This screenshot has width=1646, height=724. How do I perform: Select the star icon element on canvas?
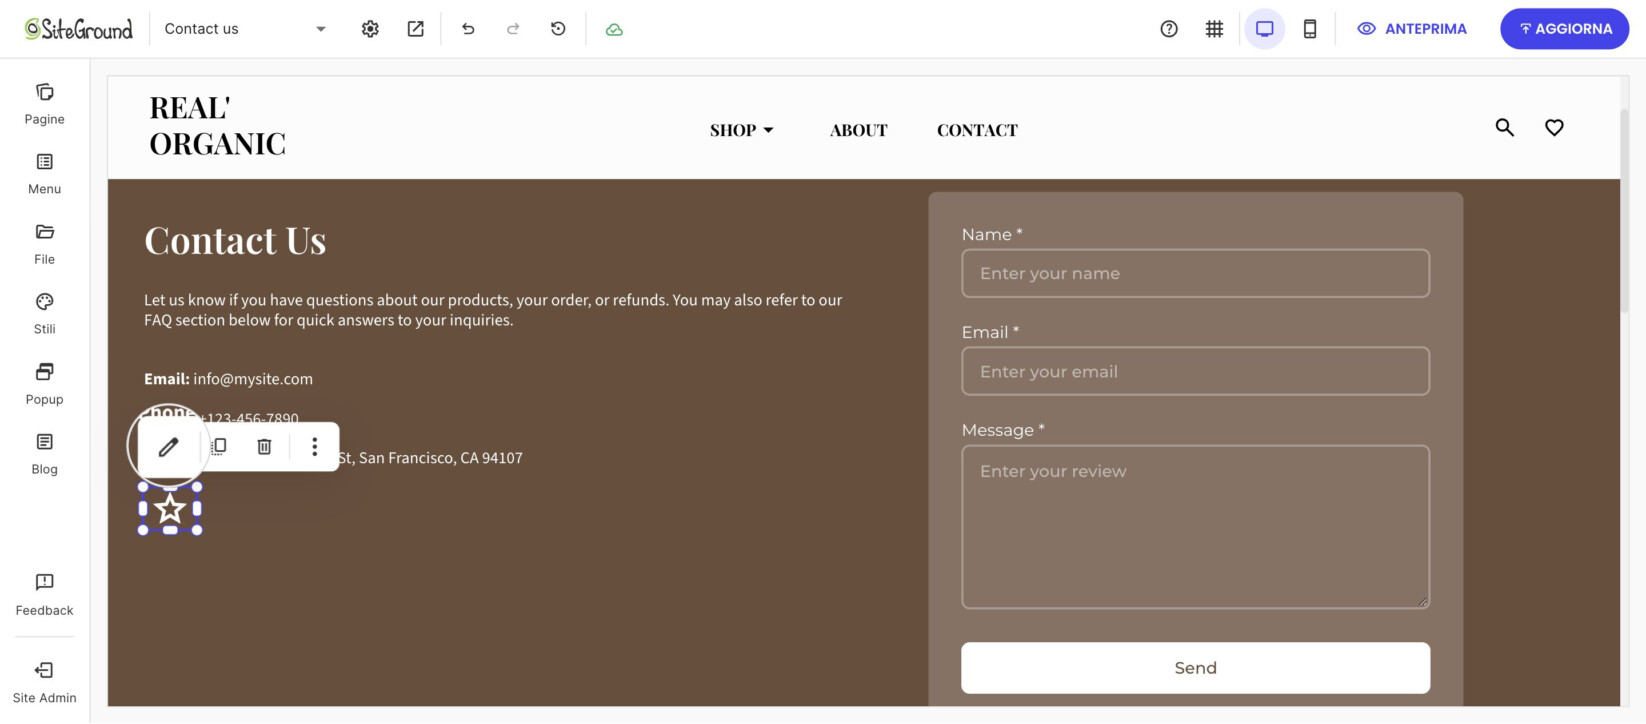pos(170,509)
